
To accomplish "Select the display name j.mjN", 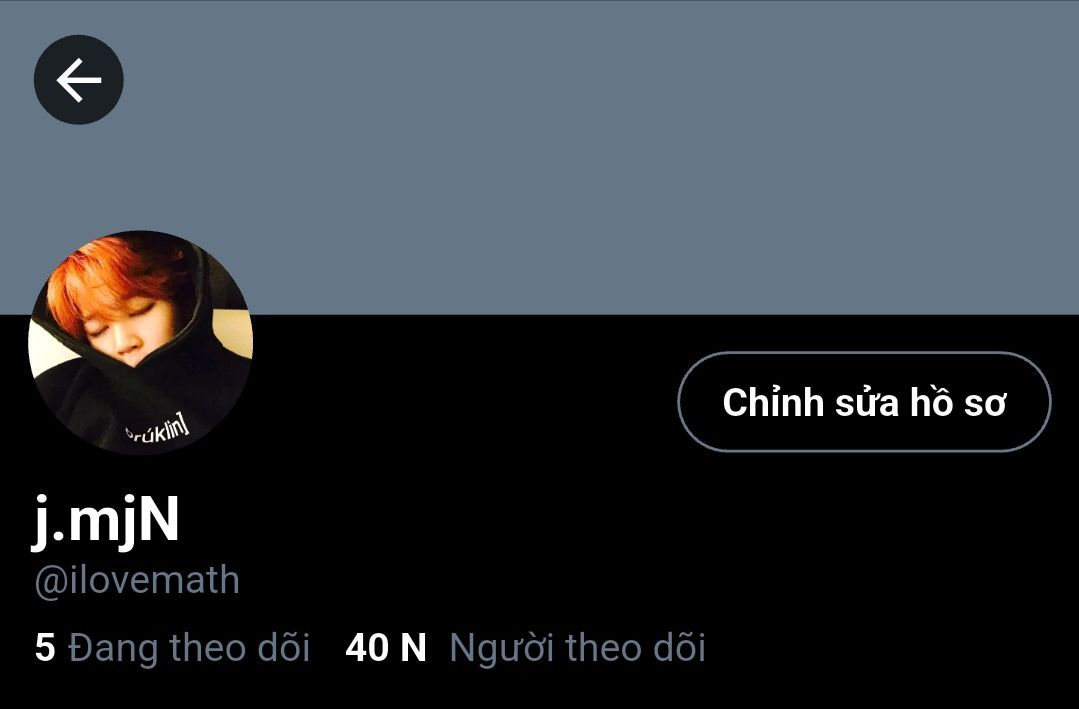I will (106, 521).
